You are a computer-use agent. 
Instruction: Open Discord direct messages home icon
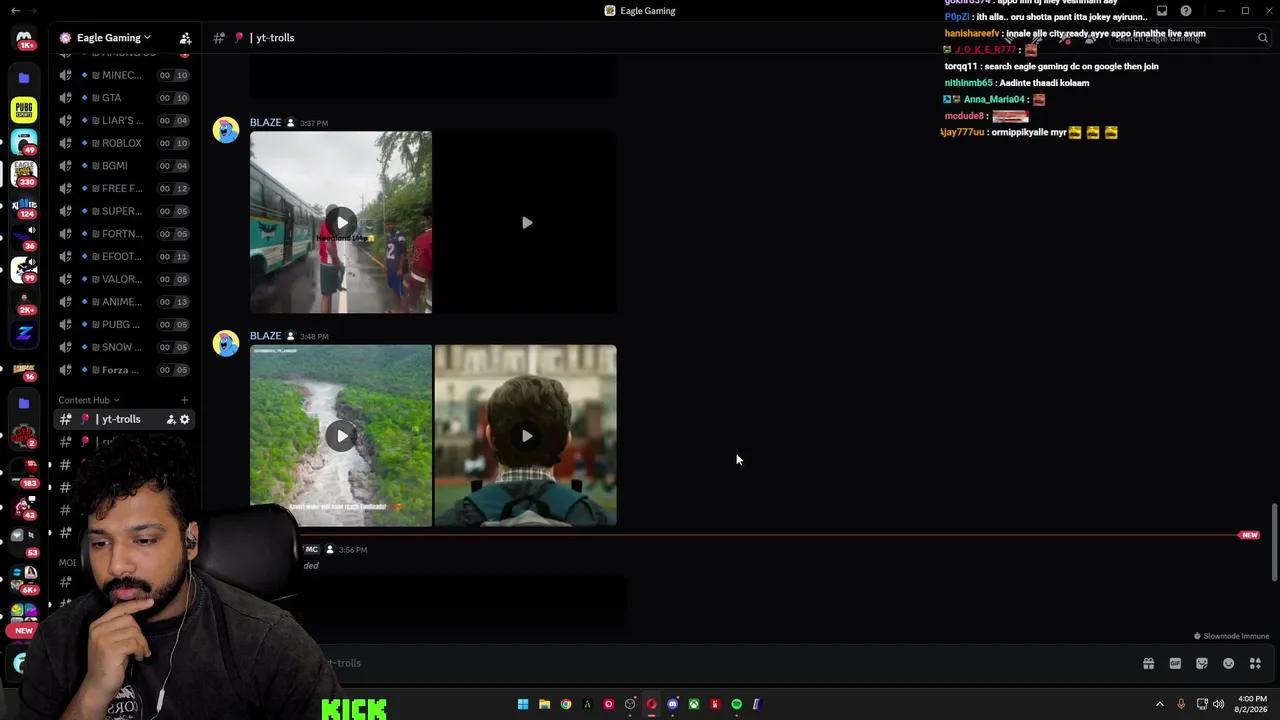click(x=24, y=38)
